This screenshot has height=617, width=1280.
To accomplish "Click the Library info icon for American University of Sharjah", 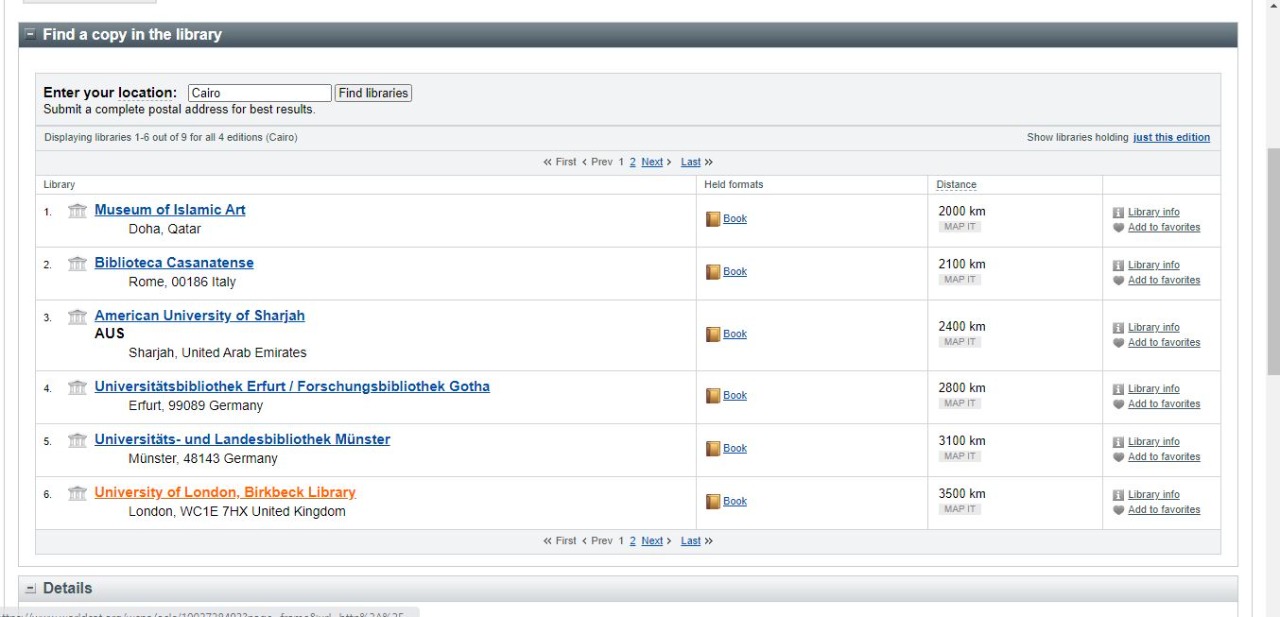I will click(1119, 328).
